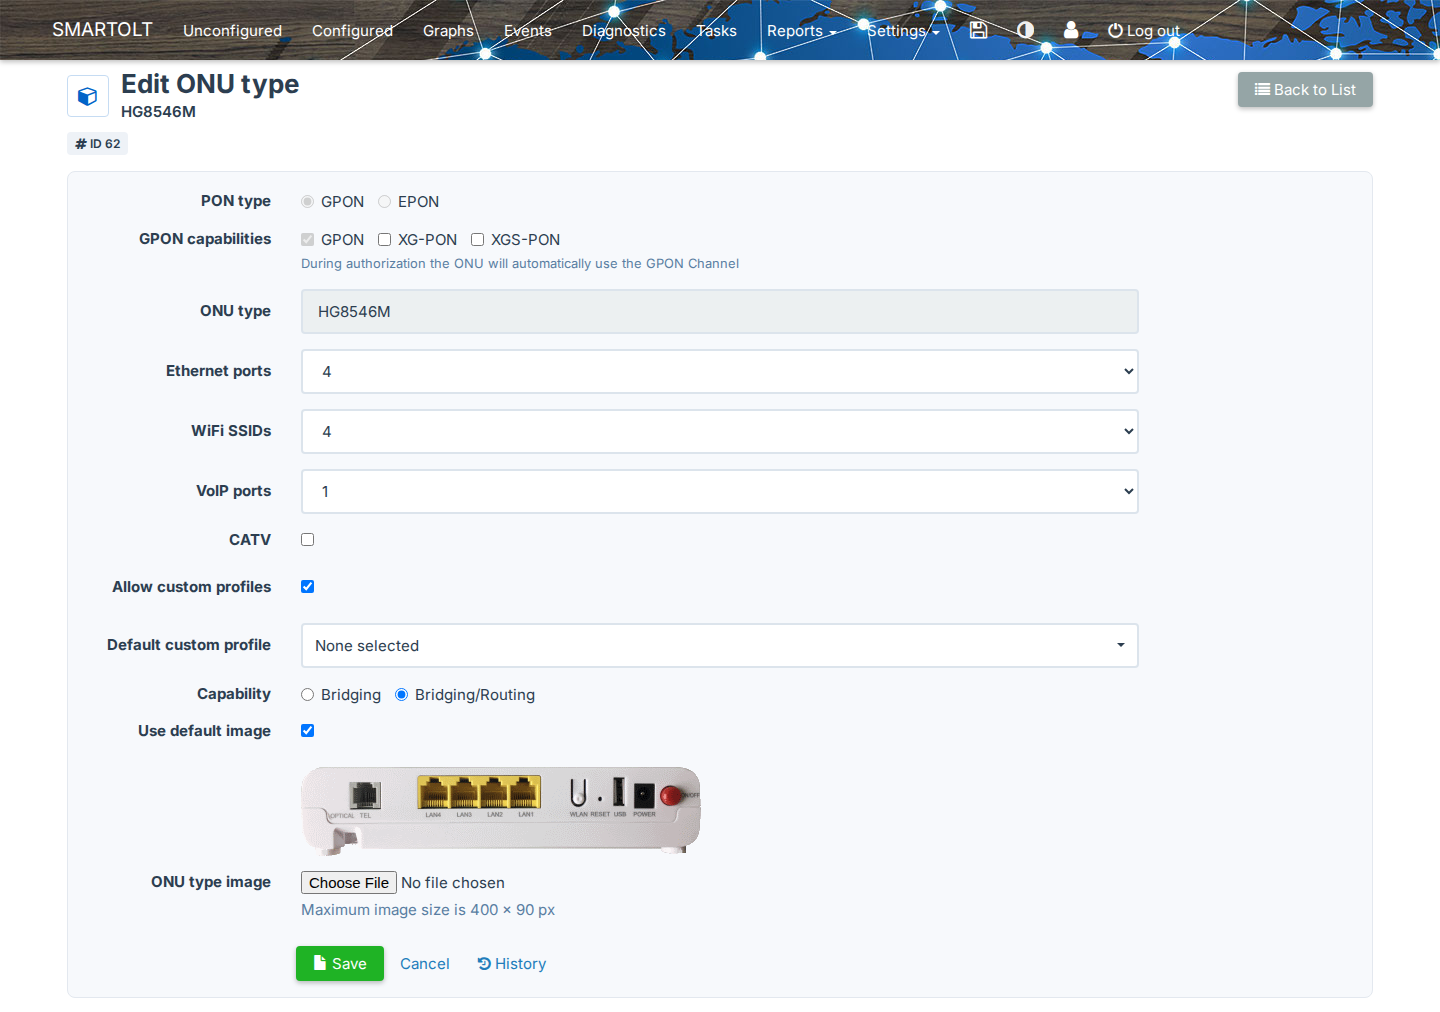
Task: Click the Cancel link
Action: 425,964
